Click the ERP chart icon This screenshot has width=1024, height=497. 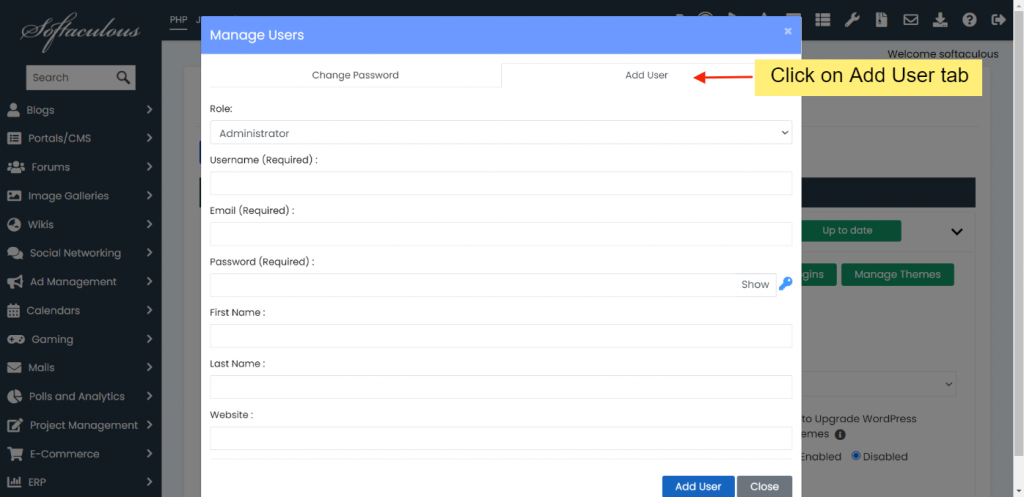point(14,483)
